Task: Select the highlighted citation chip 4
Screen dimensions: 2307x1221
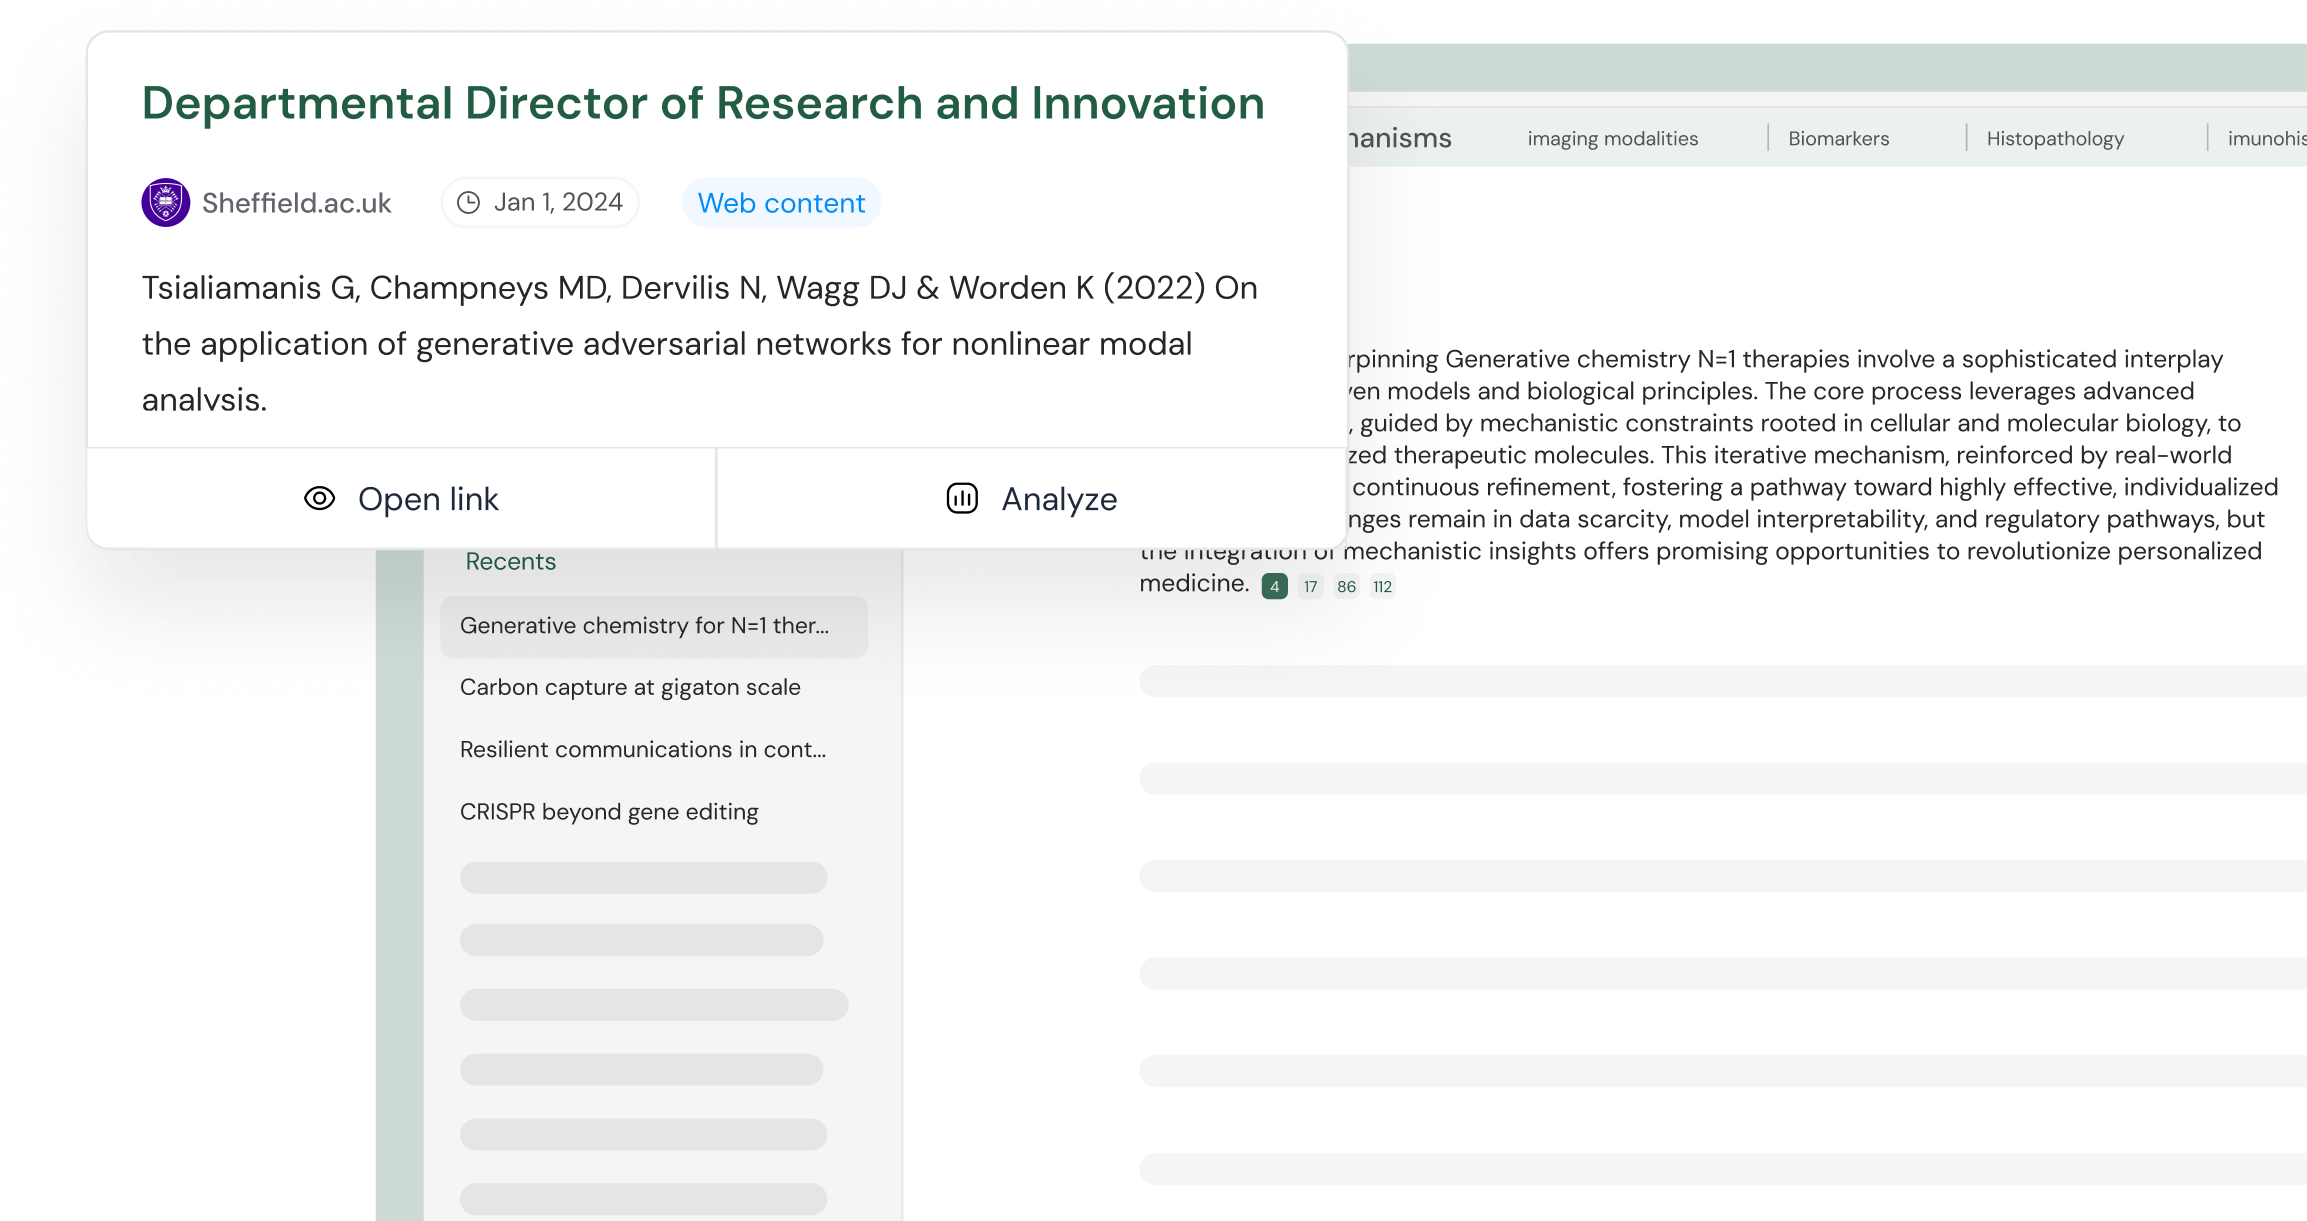Action: [1275, 585]
